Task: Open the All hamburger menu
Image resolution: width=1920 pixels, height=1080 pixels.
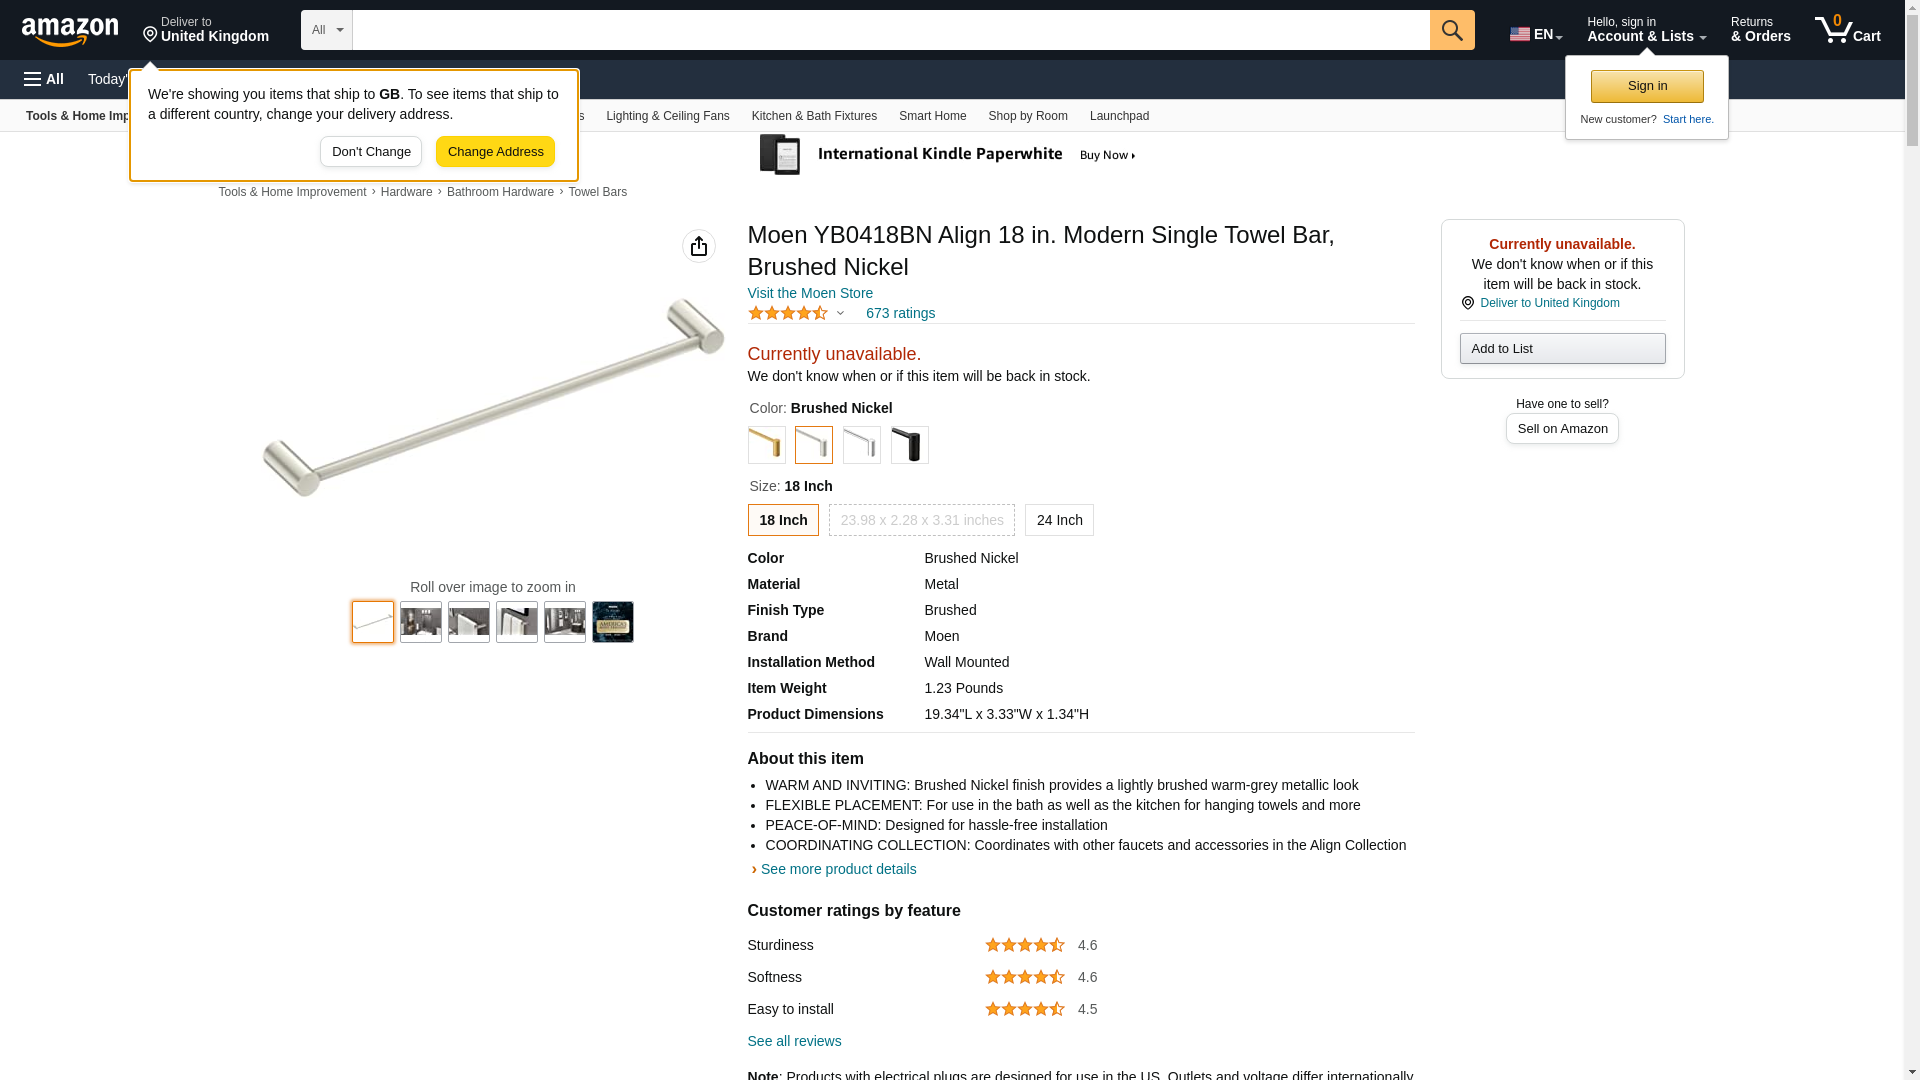Action: click(x=44, y=79)
